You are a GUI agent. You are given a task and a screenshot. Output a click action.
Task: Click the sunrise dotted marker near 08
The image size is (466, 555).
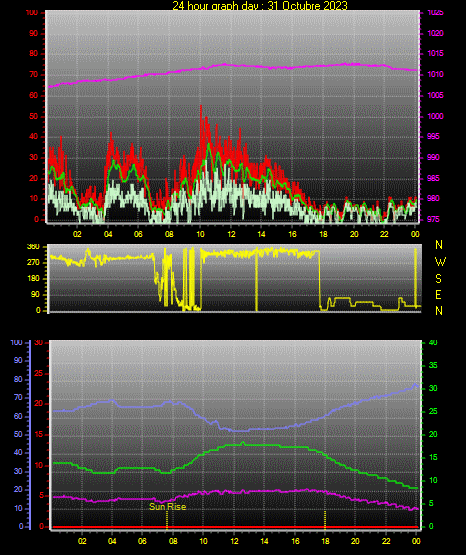(167, 520)
